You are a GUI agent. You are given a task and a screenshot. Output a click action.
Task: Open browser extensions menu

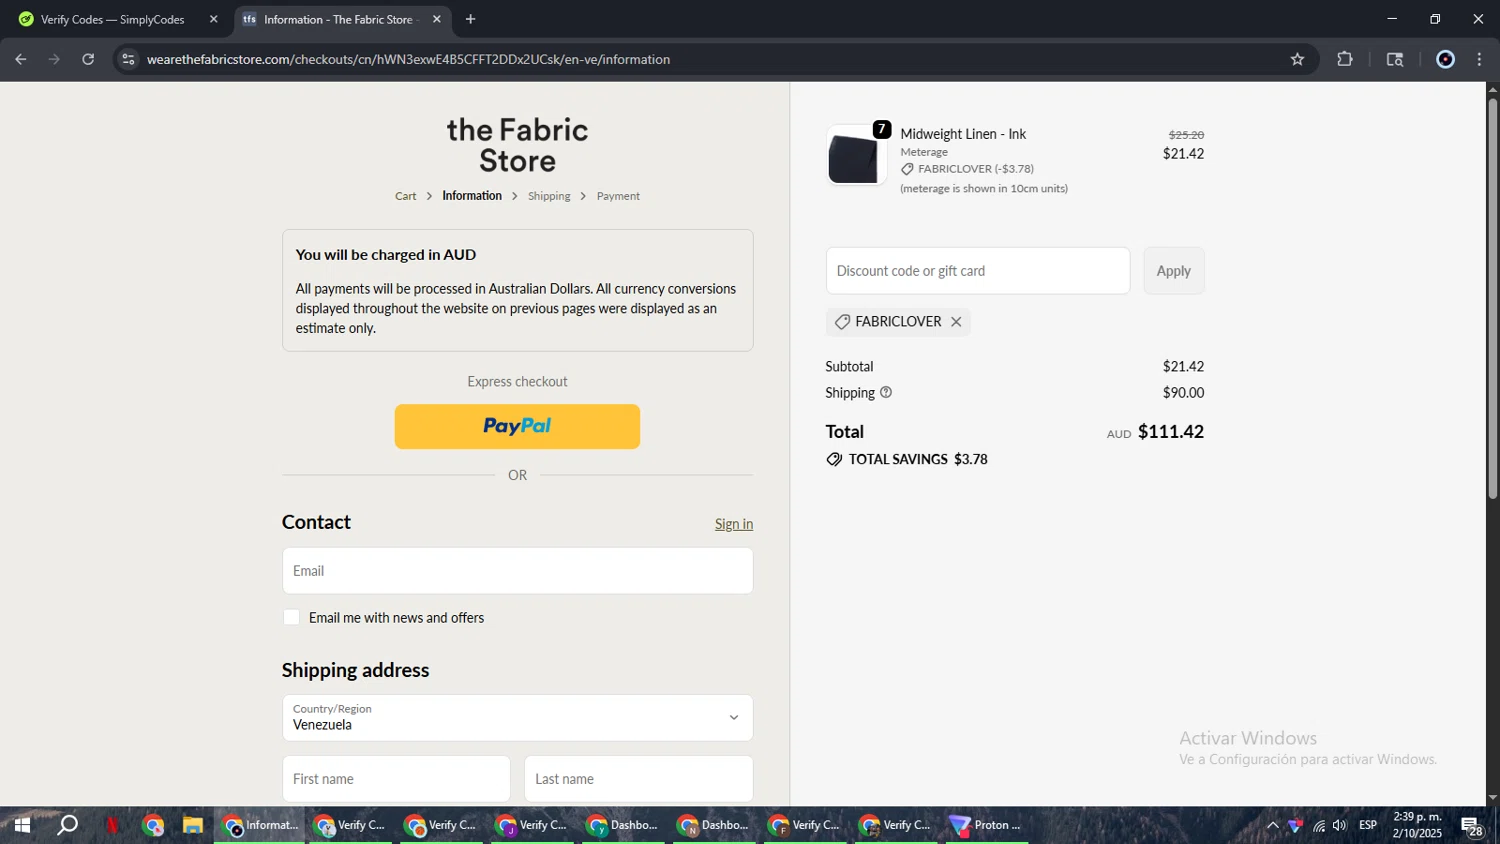pos(1345,59)
